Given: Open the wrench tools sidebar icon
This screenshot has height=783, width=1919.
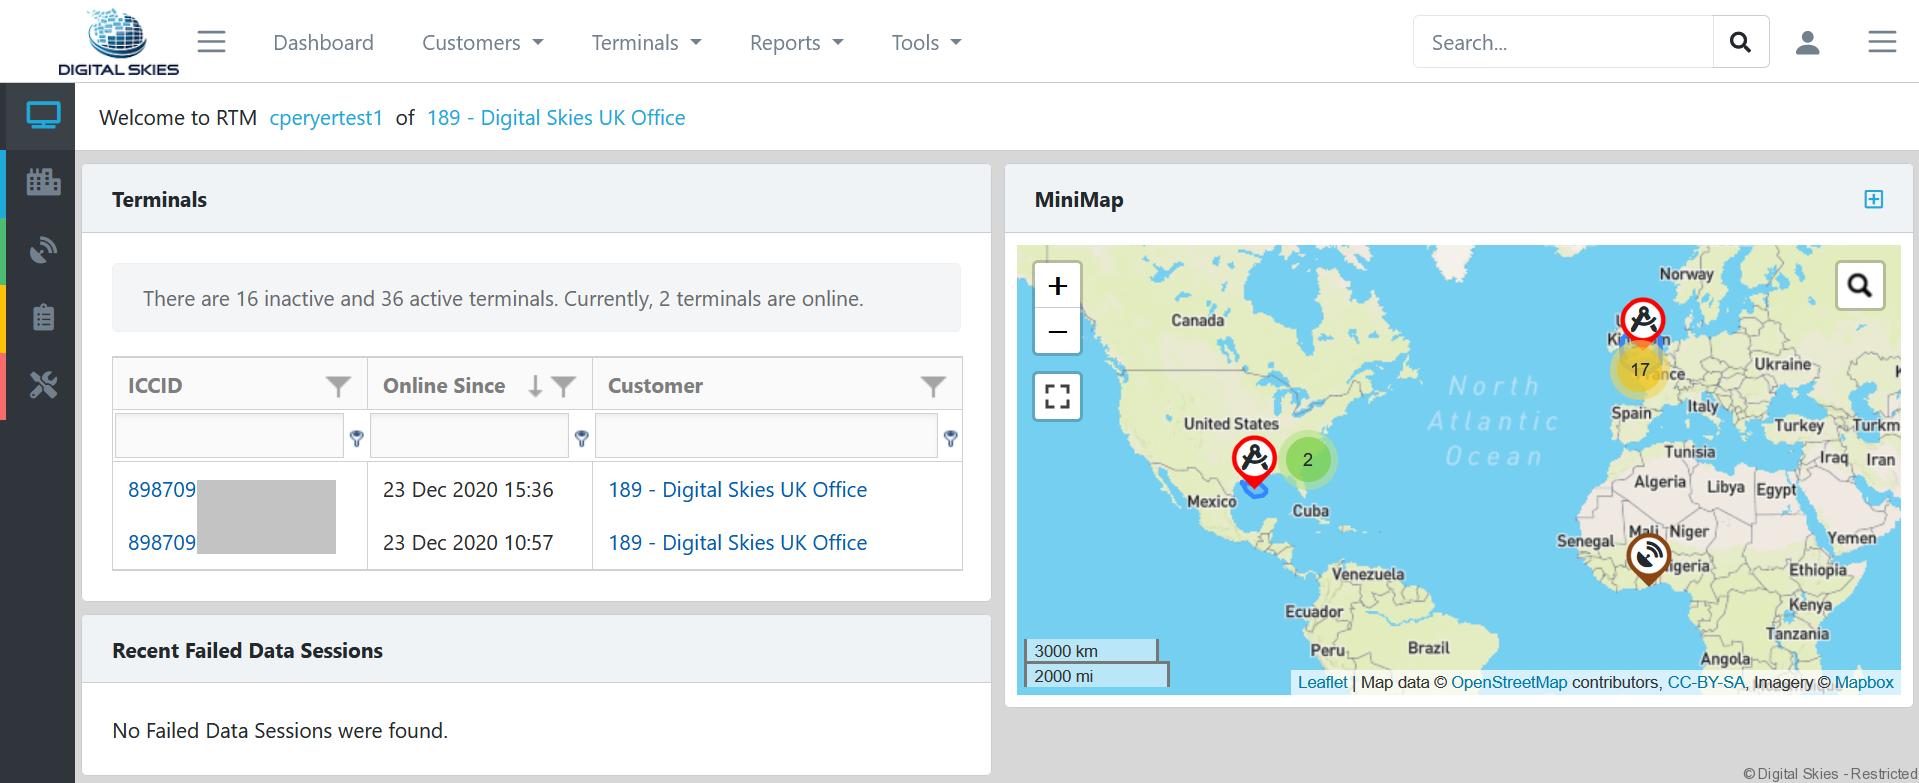Looking at the screenshot, I should point(43,385).
